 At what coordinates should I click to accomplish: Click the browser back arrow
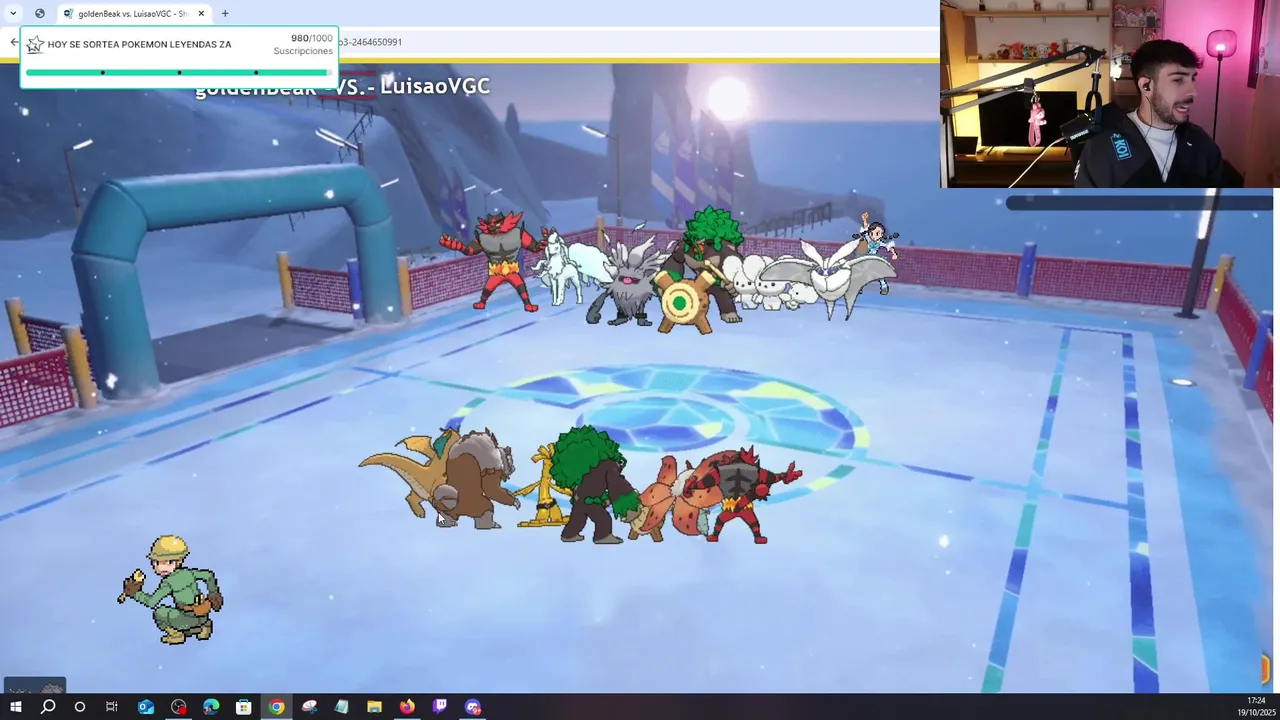(13, 42)
